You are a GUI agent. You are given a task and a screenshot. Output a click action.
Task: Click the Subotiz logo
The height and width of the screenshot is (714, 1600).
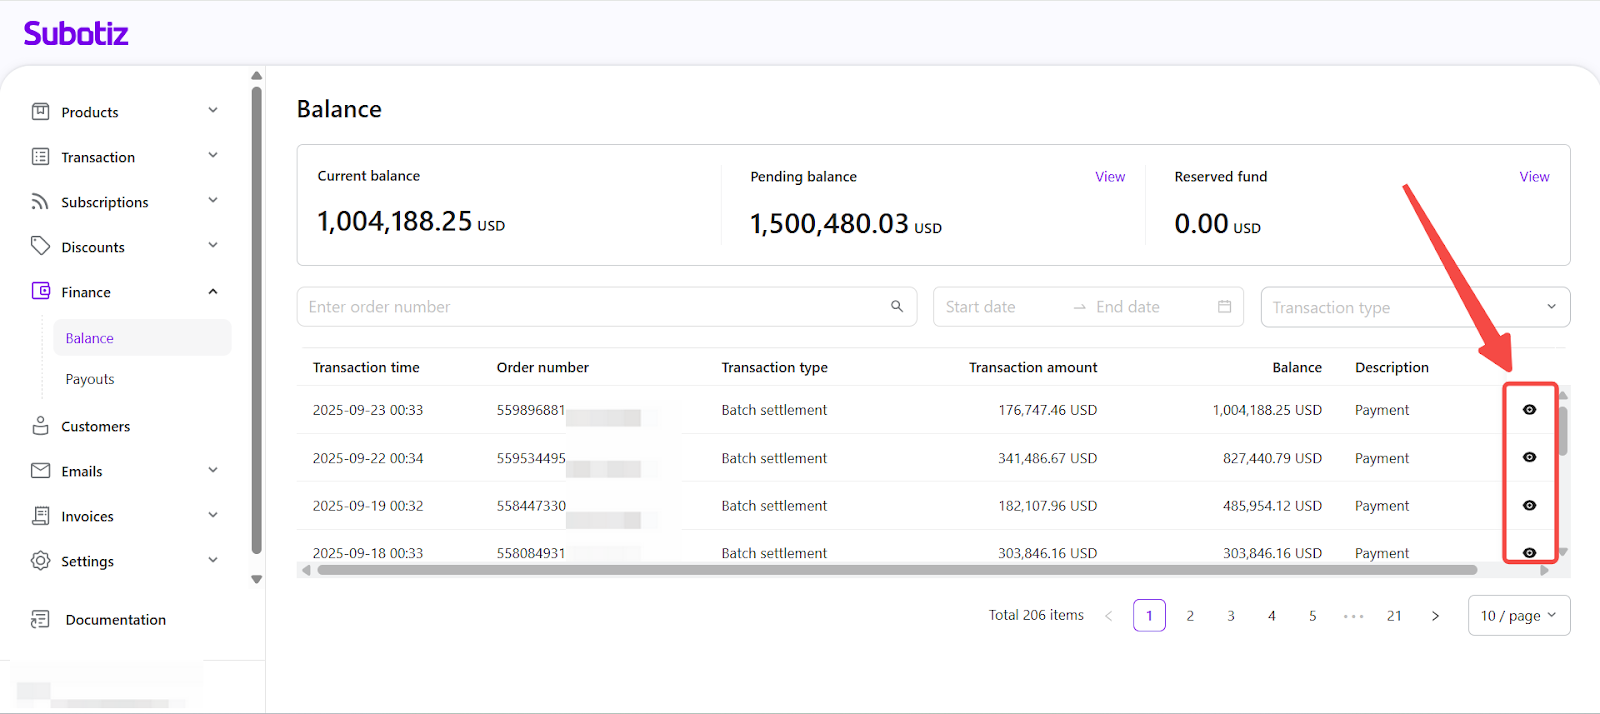click(x=76, y=34)
